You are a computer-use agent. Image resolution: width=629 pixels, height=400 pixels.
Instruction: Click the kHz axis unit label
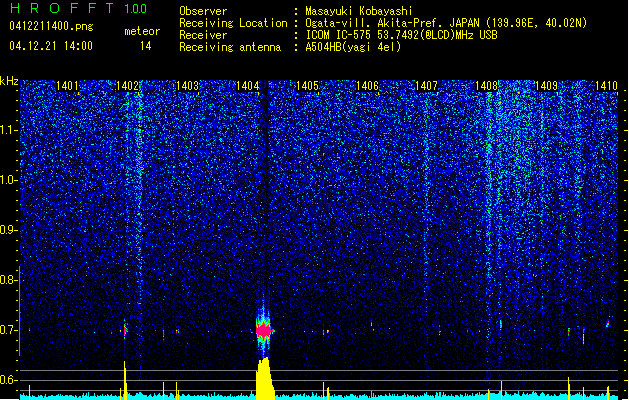point(9,81)
